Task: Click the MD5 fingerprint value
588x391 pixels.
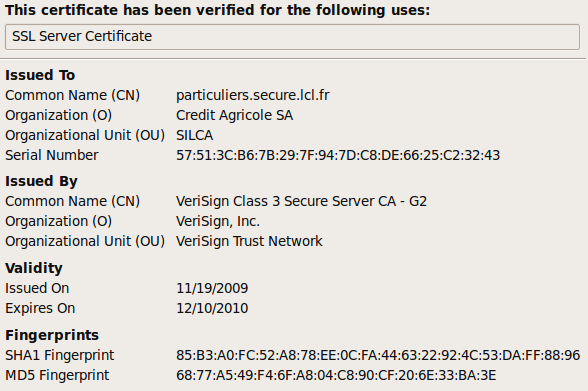Action: (x=336, y=375)
